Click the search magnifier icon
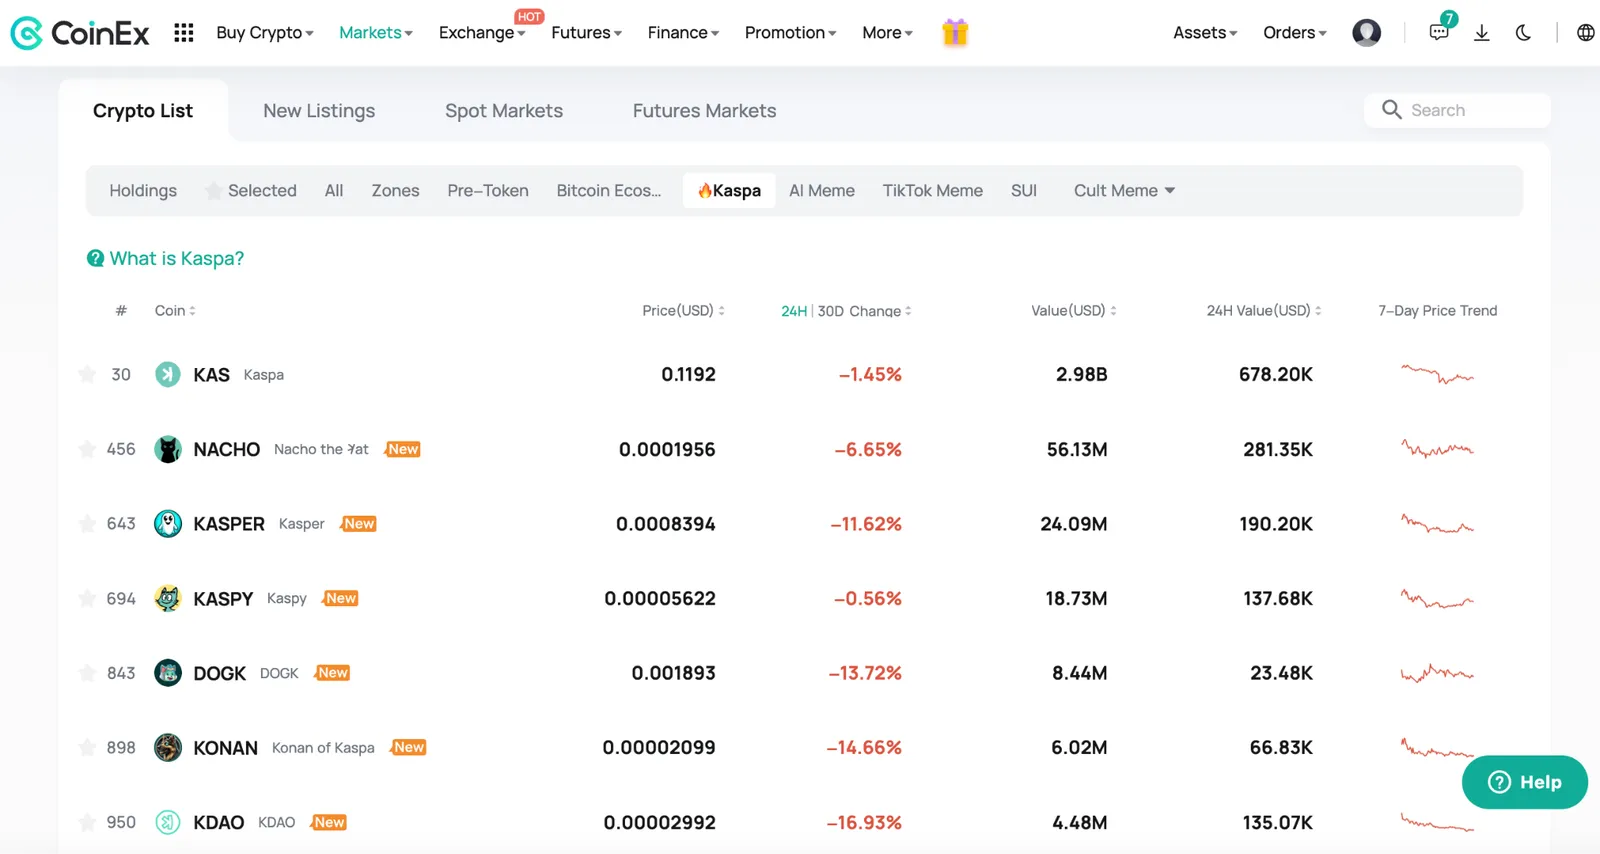The width and height of the screenshot is (1600, 854). coord(1391,110)
